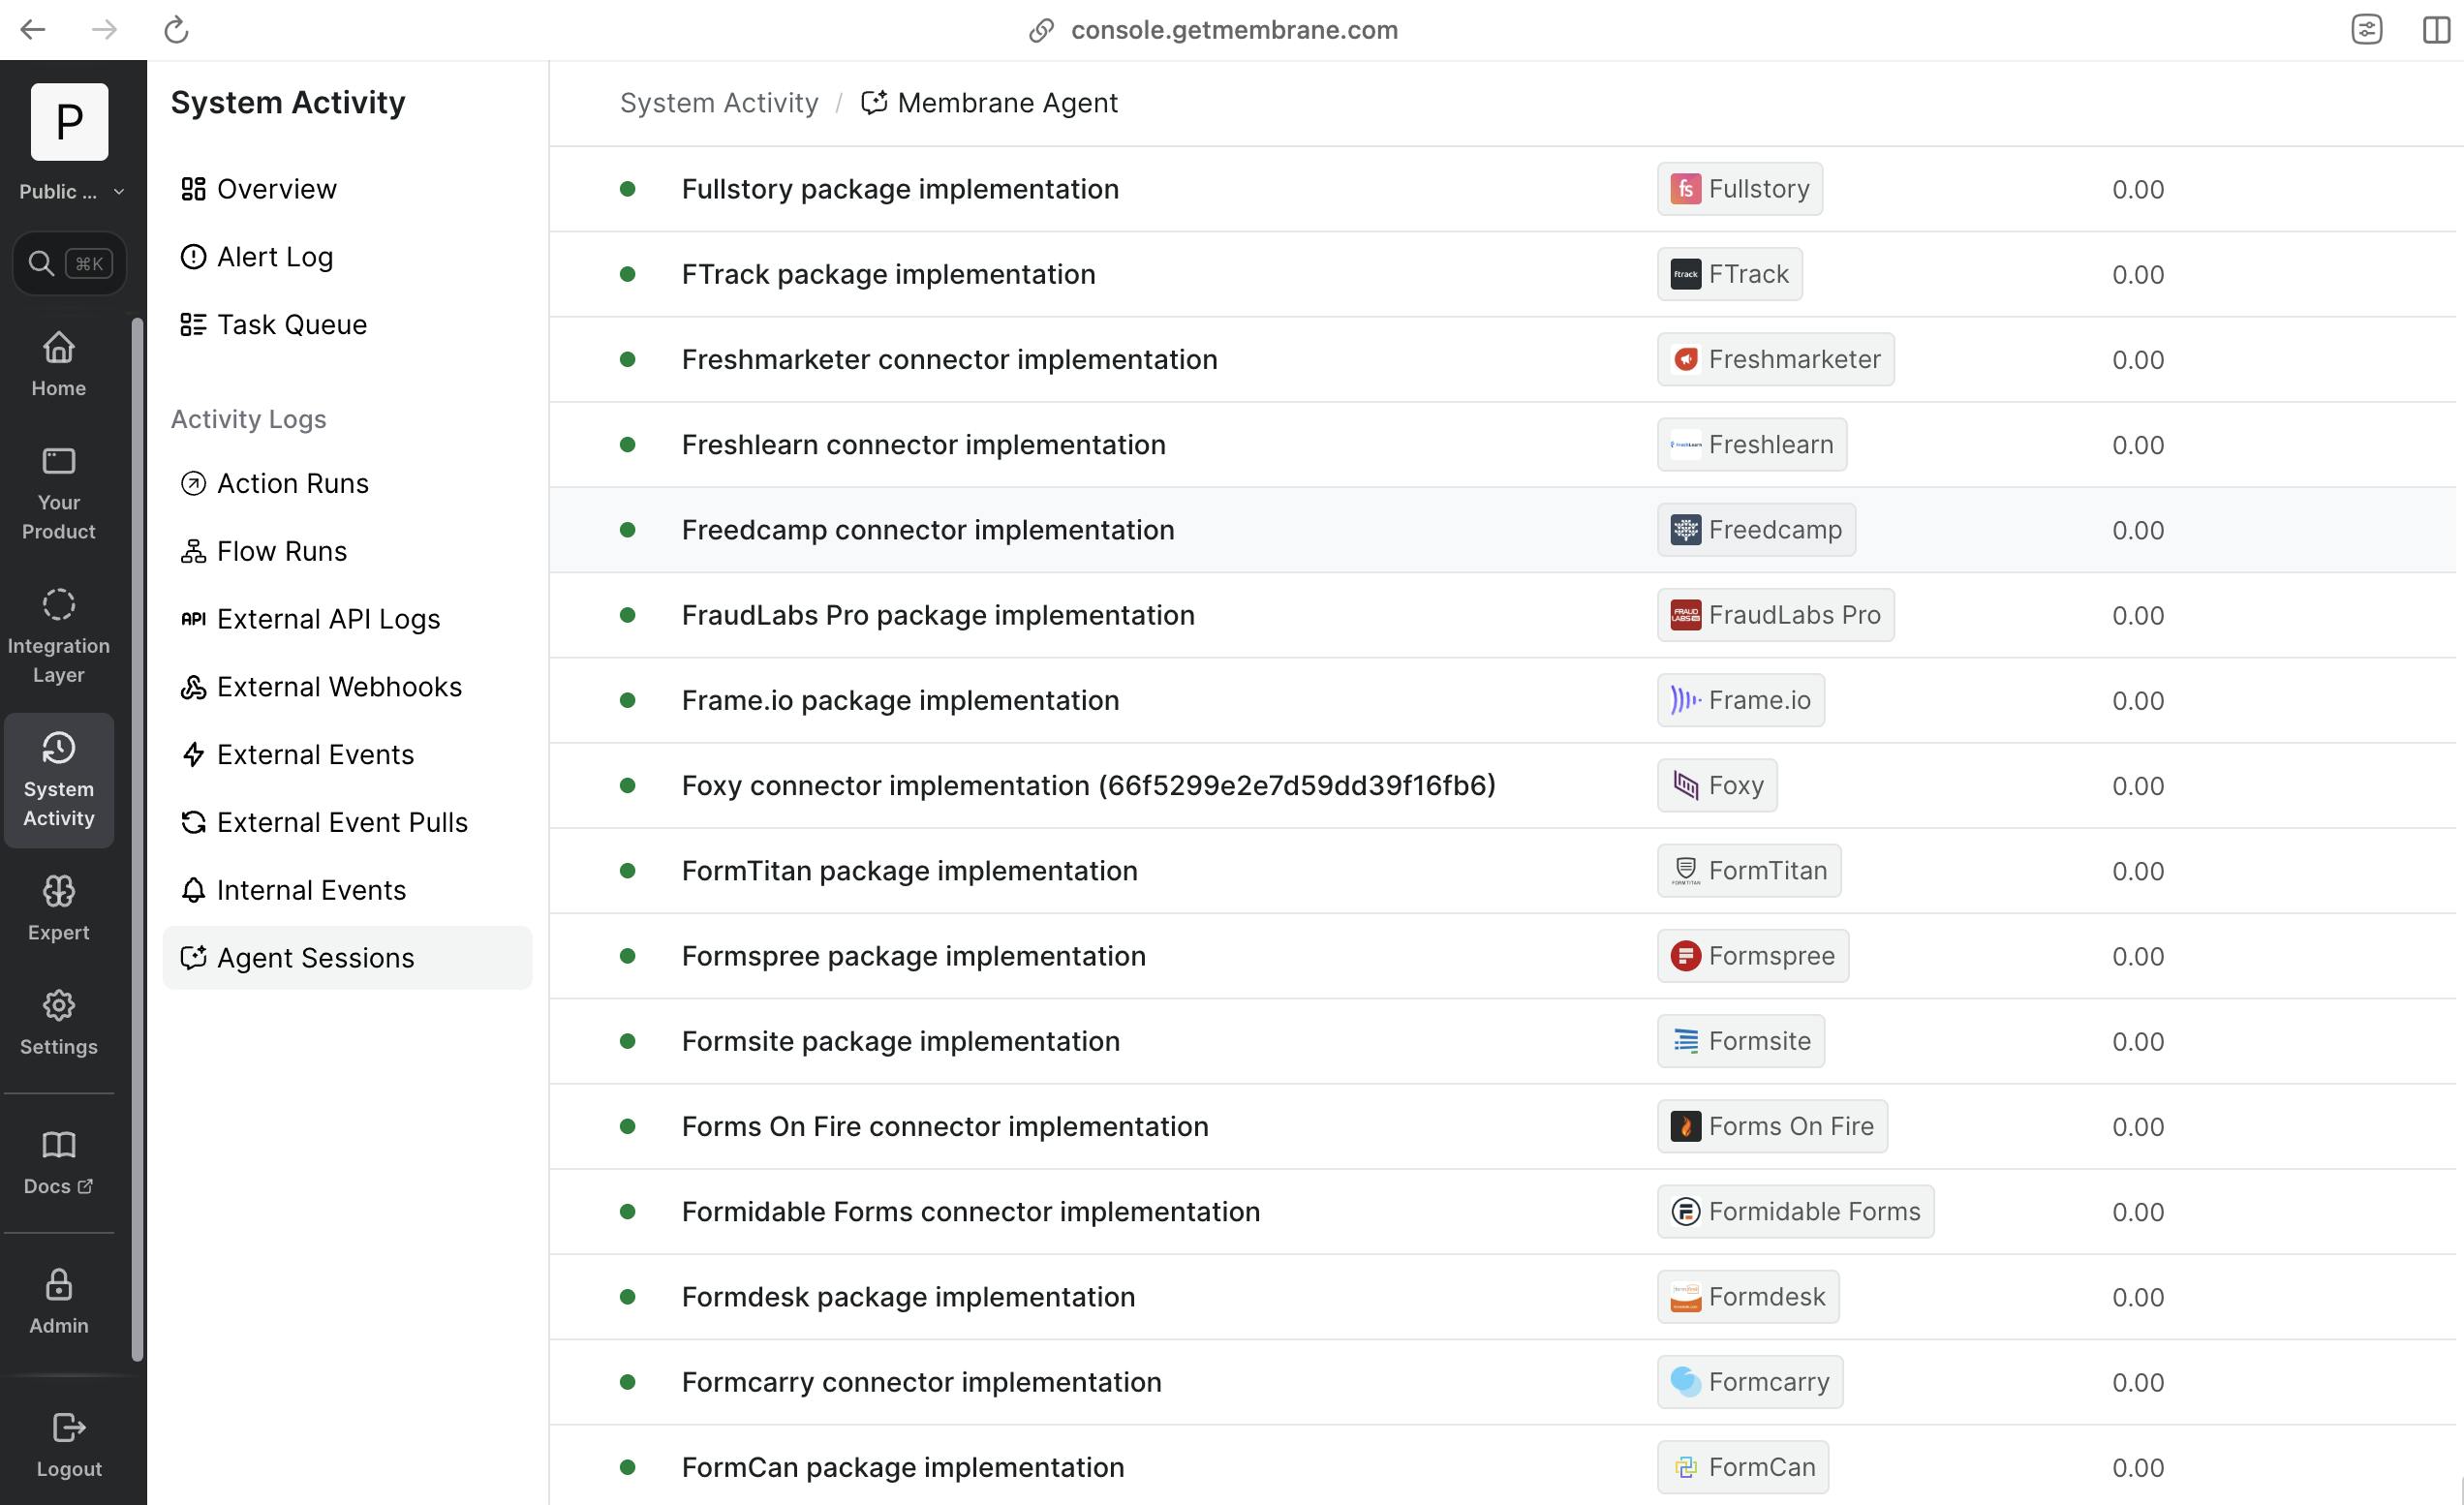Click the System Activity breadcrumb link

point(718,103)
